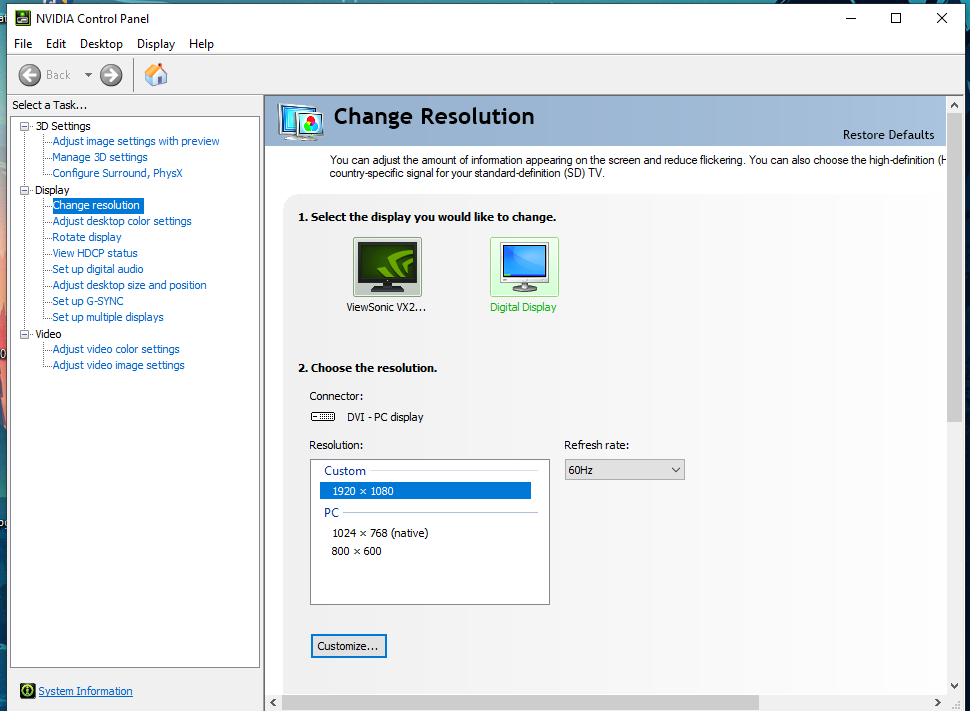Screen dimensions: 970x711
Task: Click the Back arrow icon
Action: click(x=30, y=75)
